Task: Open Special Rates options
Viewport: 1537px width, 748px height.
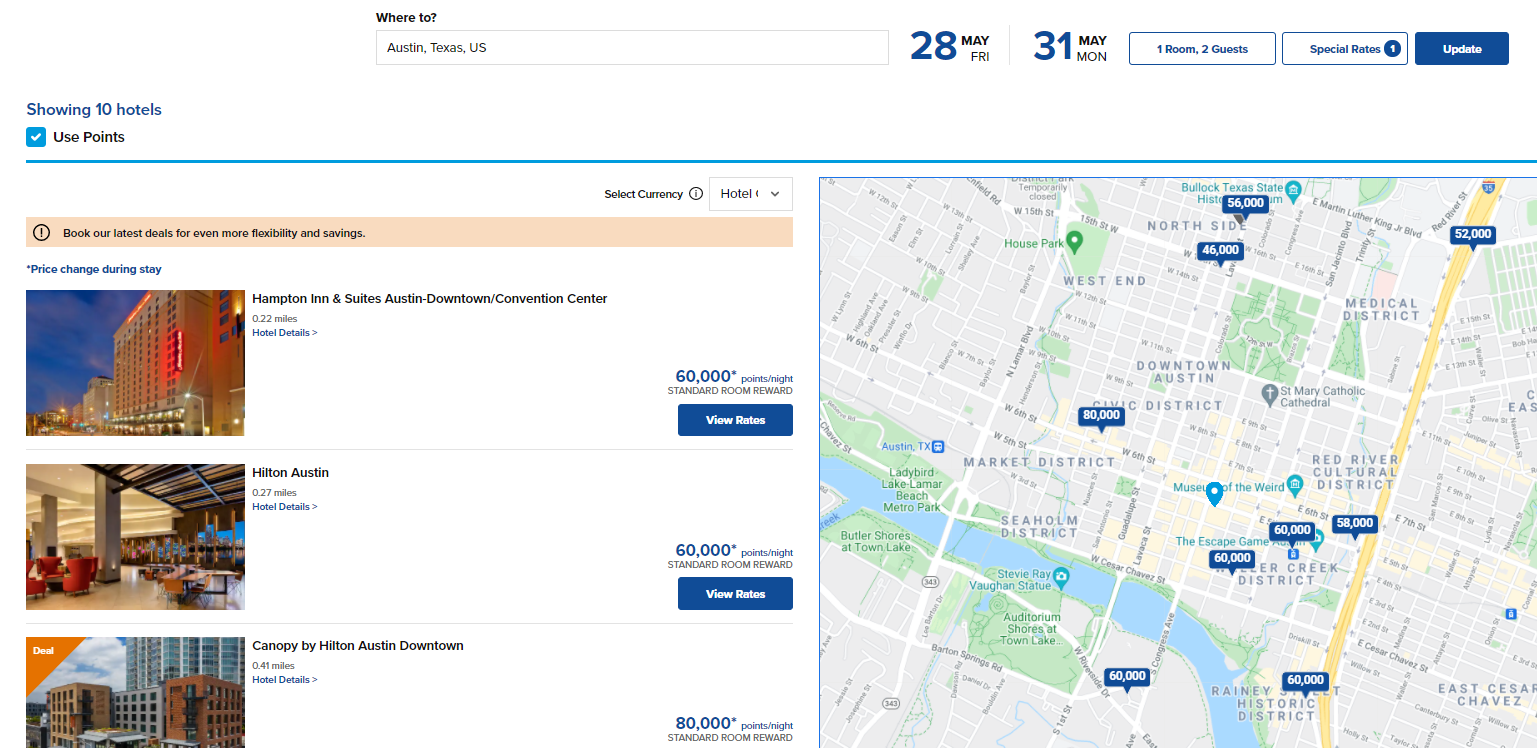Action: pyautogui.click(x=1344, y=49)
